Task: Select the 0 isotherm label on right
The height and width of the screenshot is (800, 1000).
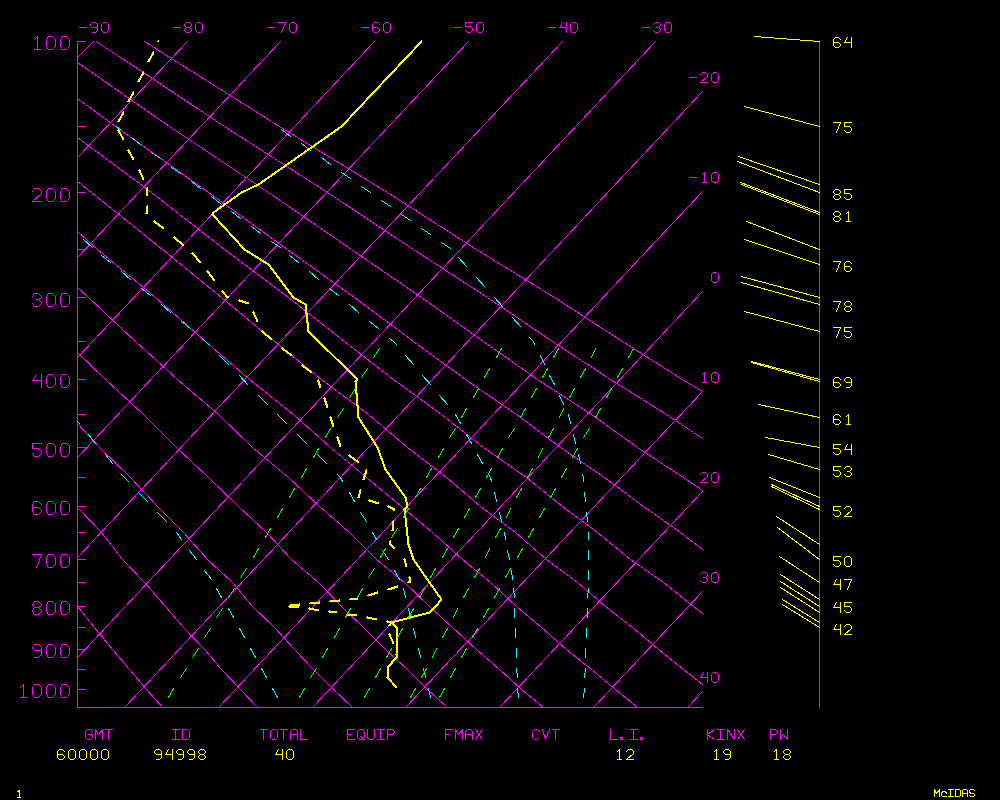Action: point(714,278)
